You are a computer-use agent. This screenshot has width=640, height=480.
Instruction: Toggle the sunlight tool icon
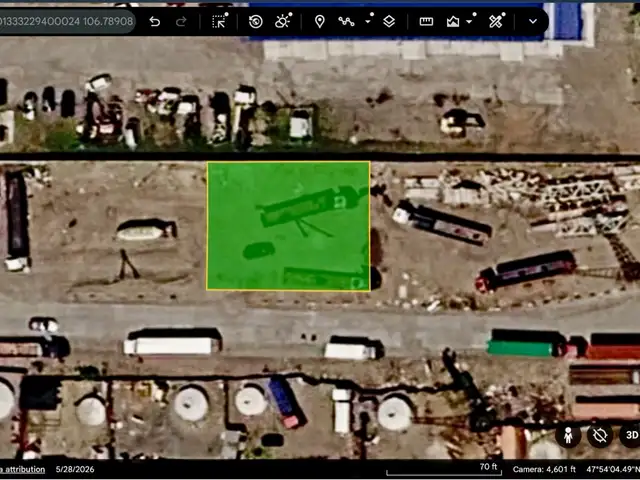283,21
